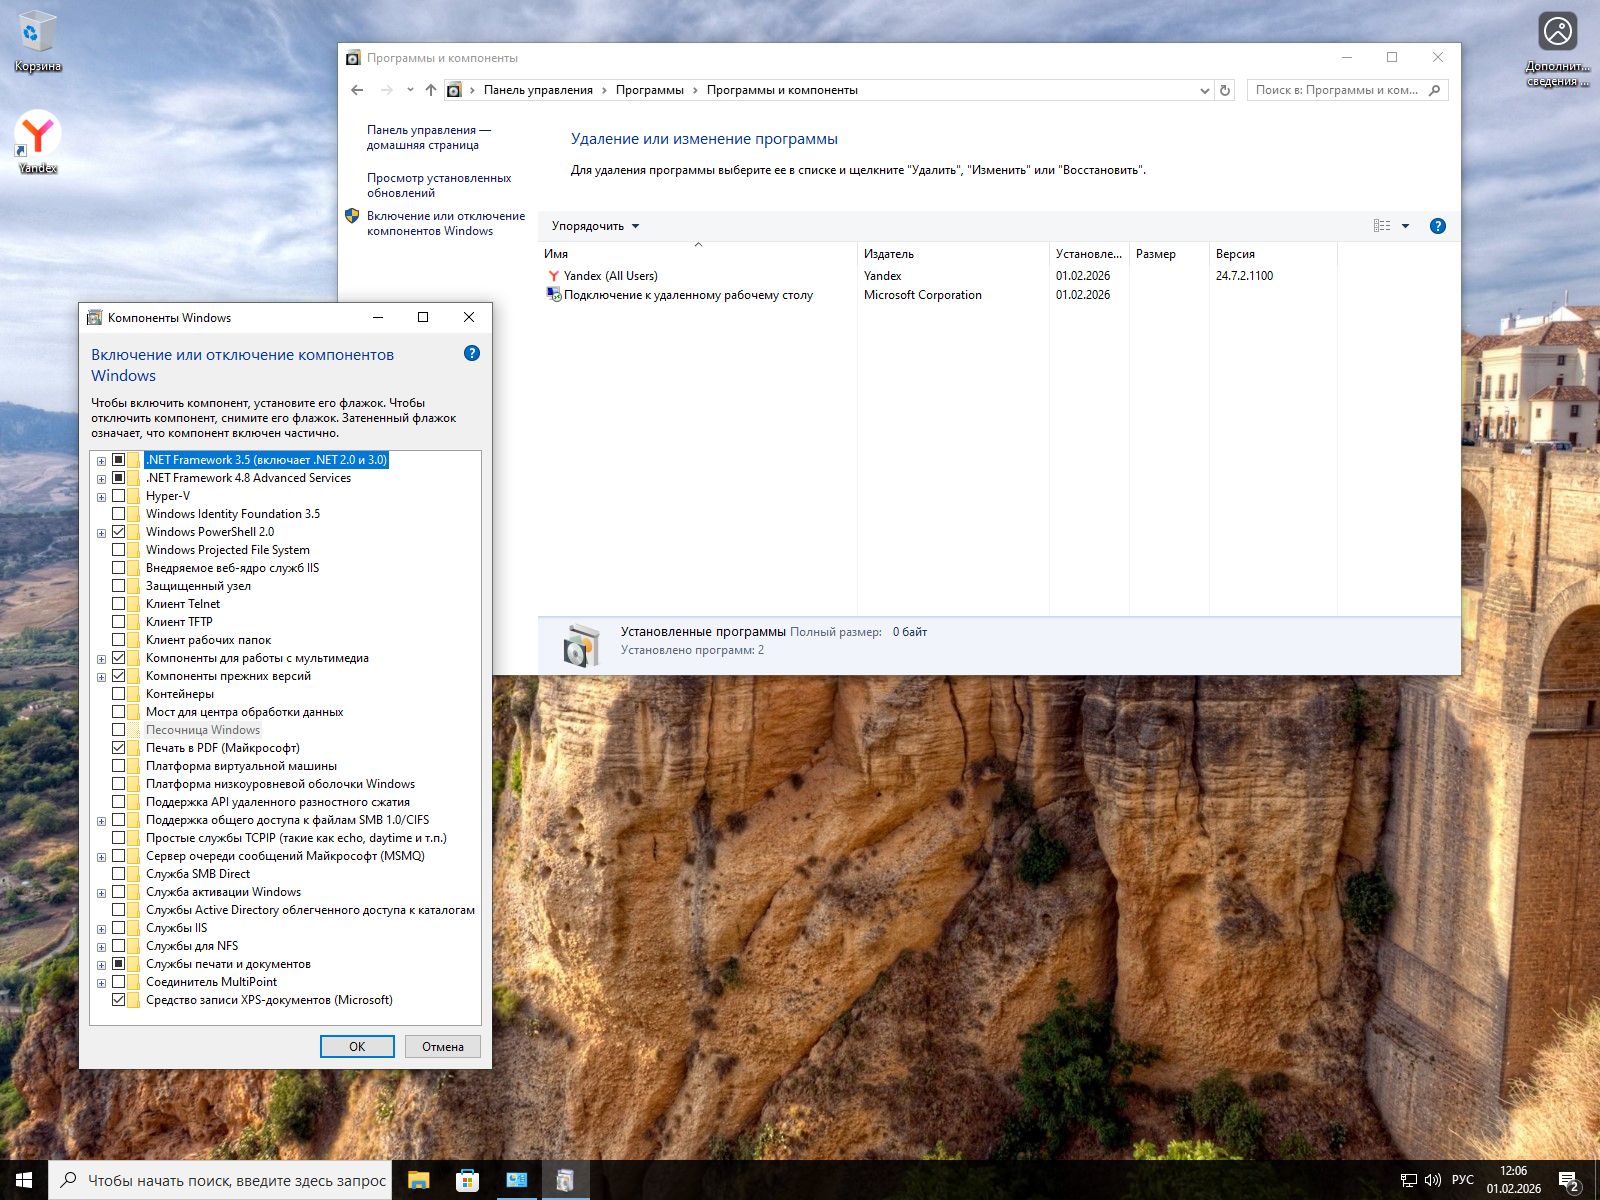Expand the .NET Framework 3.5 tree node
The width and height of the screenshot is (1600, 1200).
[101, 461]
